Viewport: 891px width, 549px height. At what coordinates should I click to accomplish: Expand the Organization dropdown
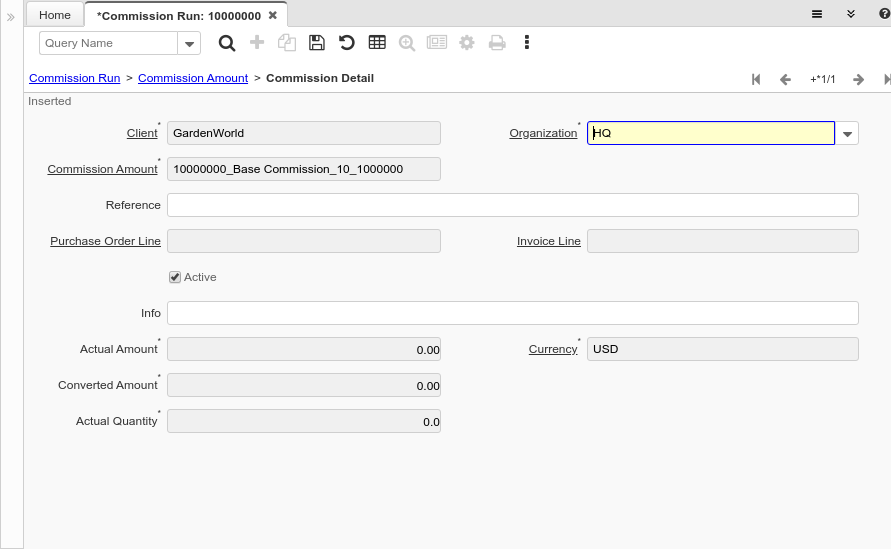point(847,133)
